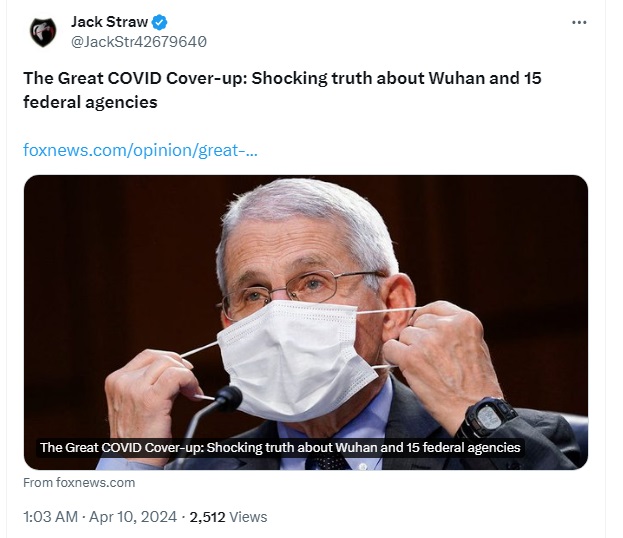The image size is (623, 538).
Task: Open the 1:03 AM timestamp
Action: (x=50, y=517)
